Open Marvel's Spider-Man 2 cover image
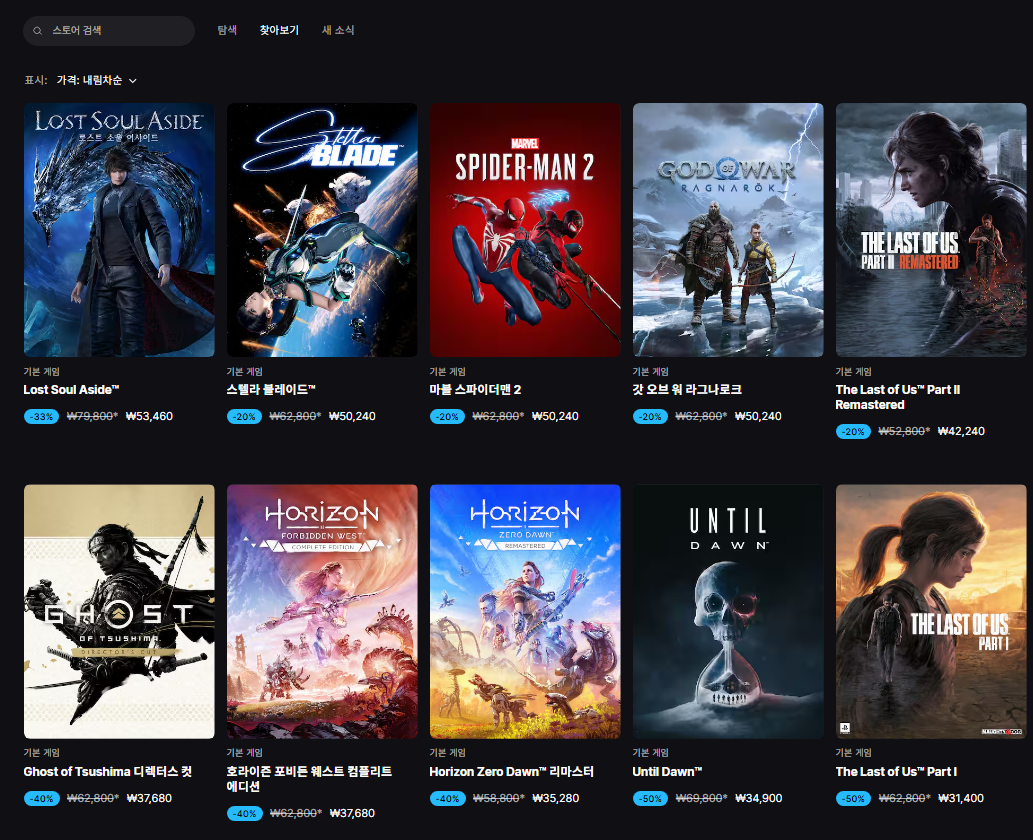1033x840 pixels. (x=525, y=230)
